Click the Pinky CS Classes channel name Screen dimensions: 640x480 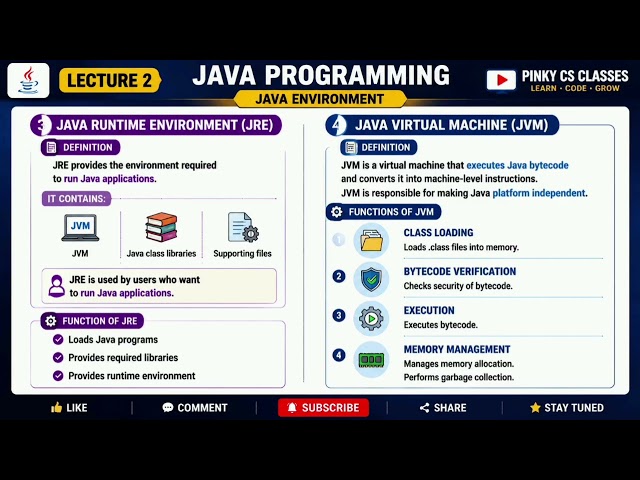(x=575, y=76)
